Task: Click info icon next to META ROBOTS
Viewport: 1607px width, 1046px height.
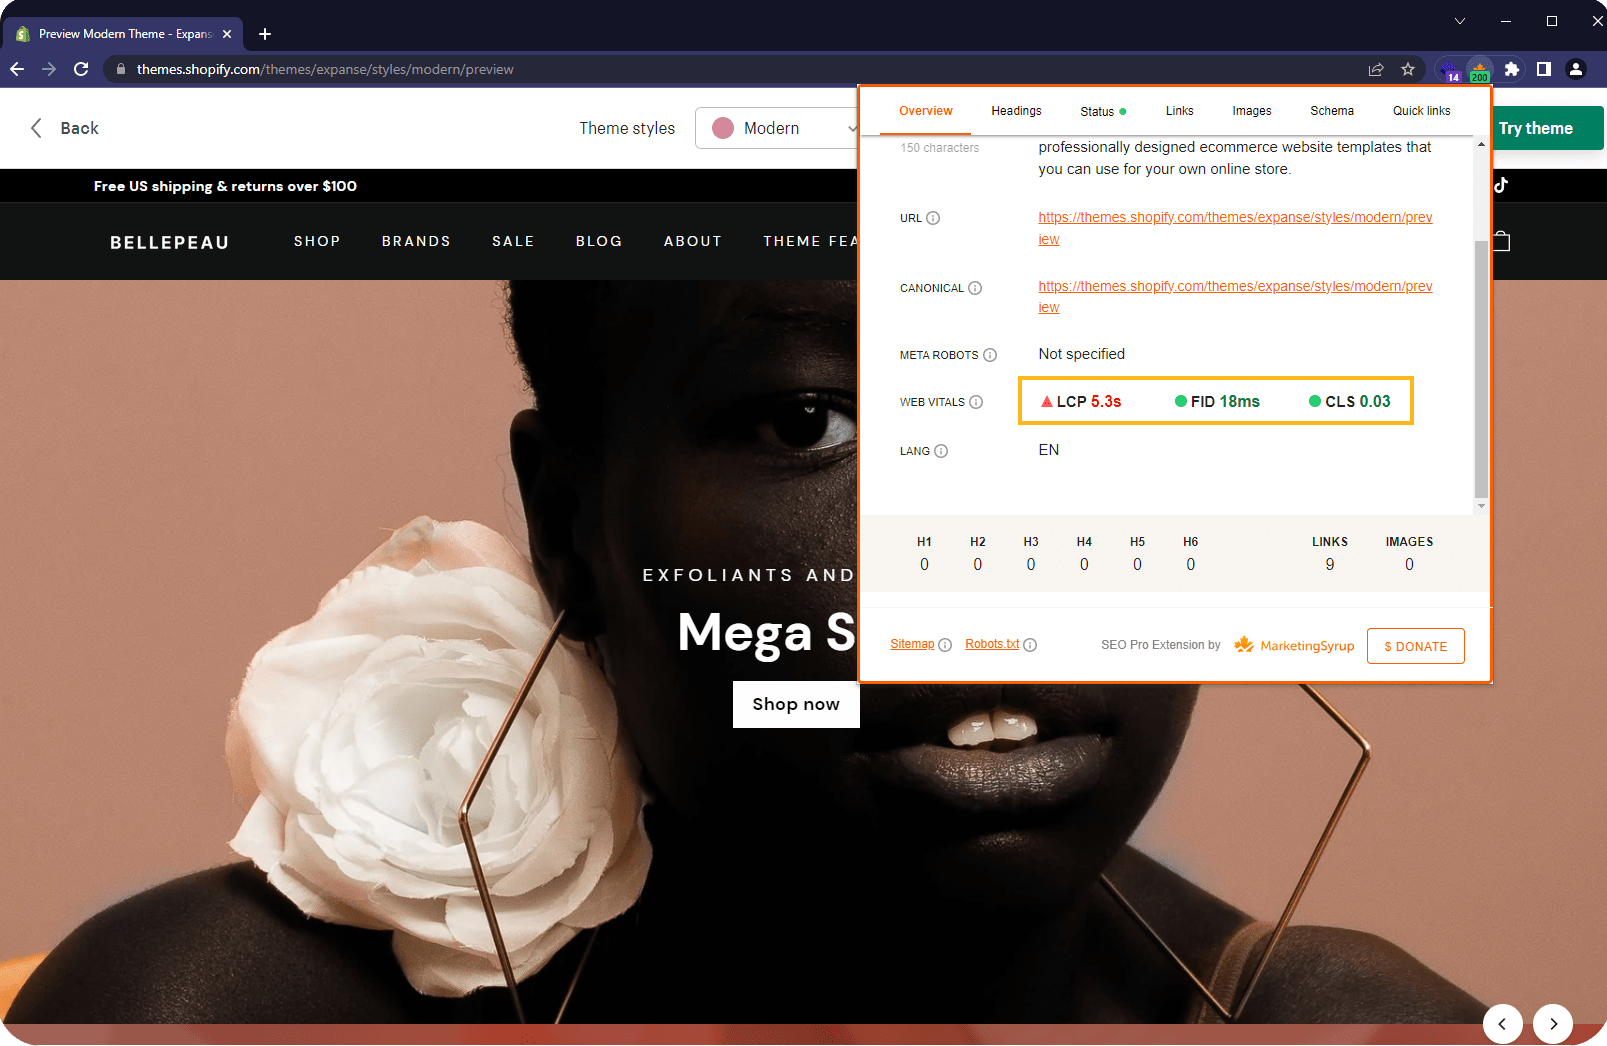Action: (x=990, y=355)
